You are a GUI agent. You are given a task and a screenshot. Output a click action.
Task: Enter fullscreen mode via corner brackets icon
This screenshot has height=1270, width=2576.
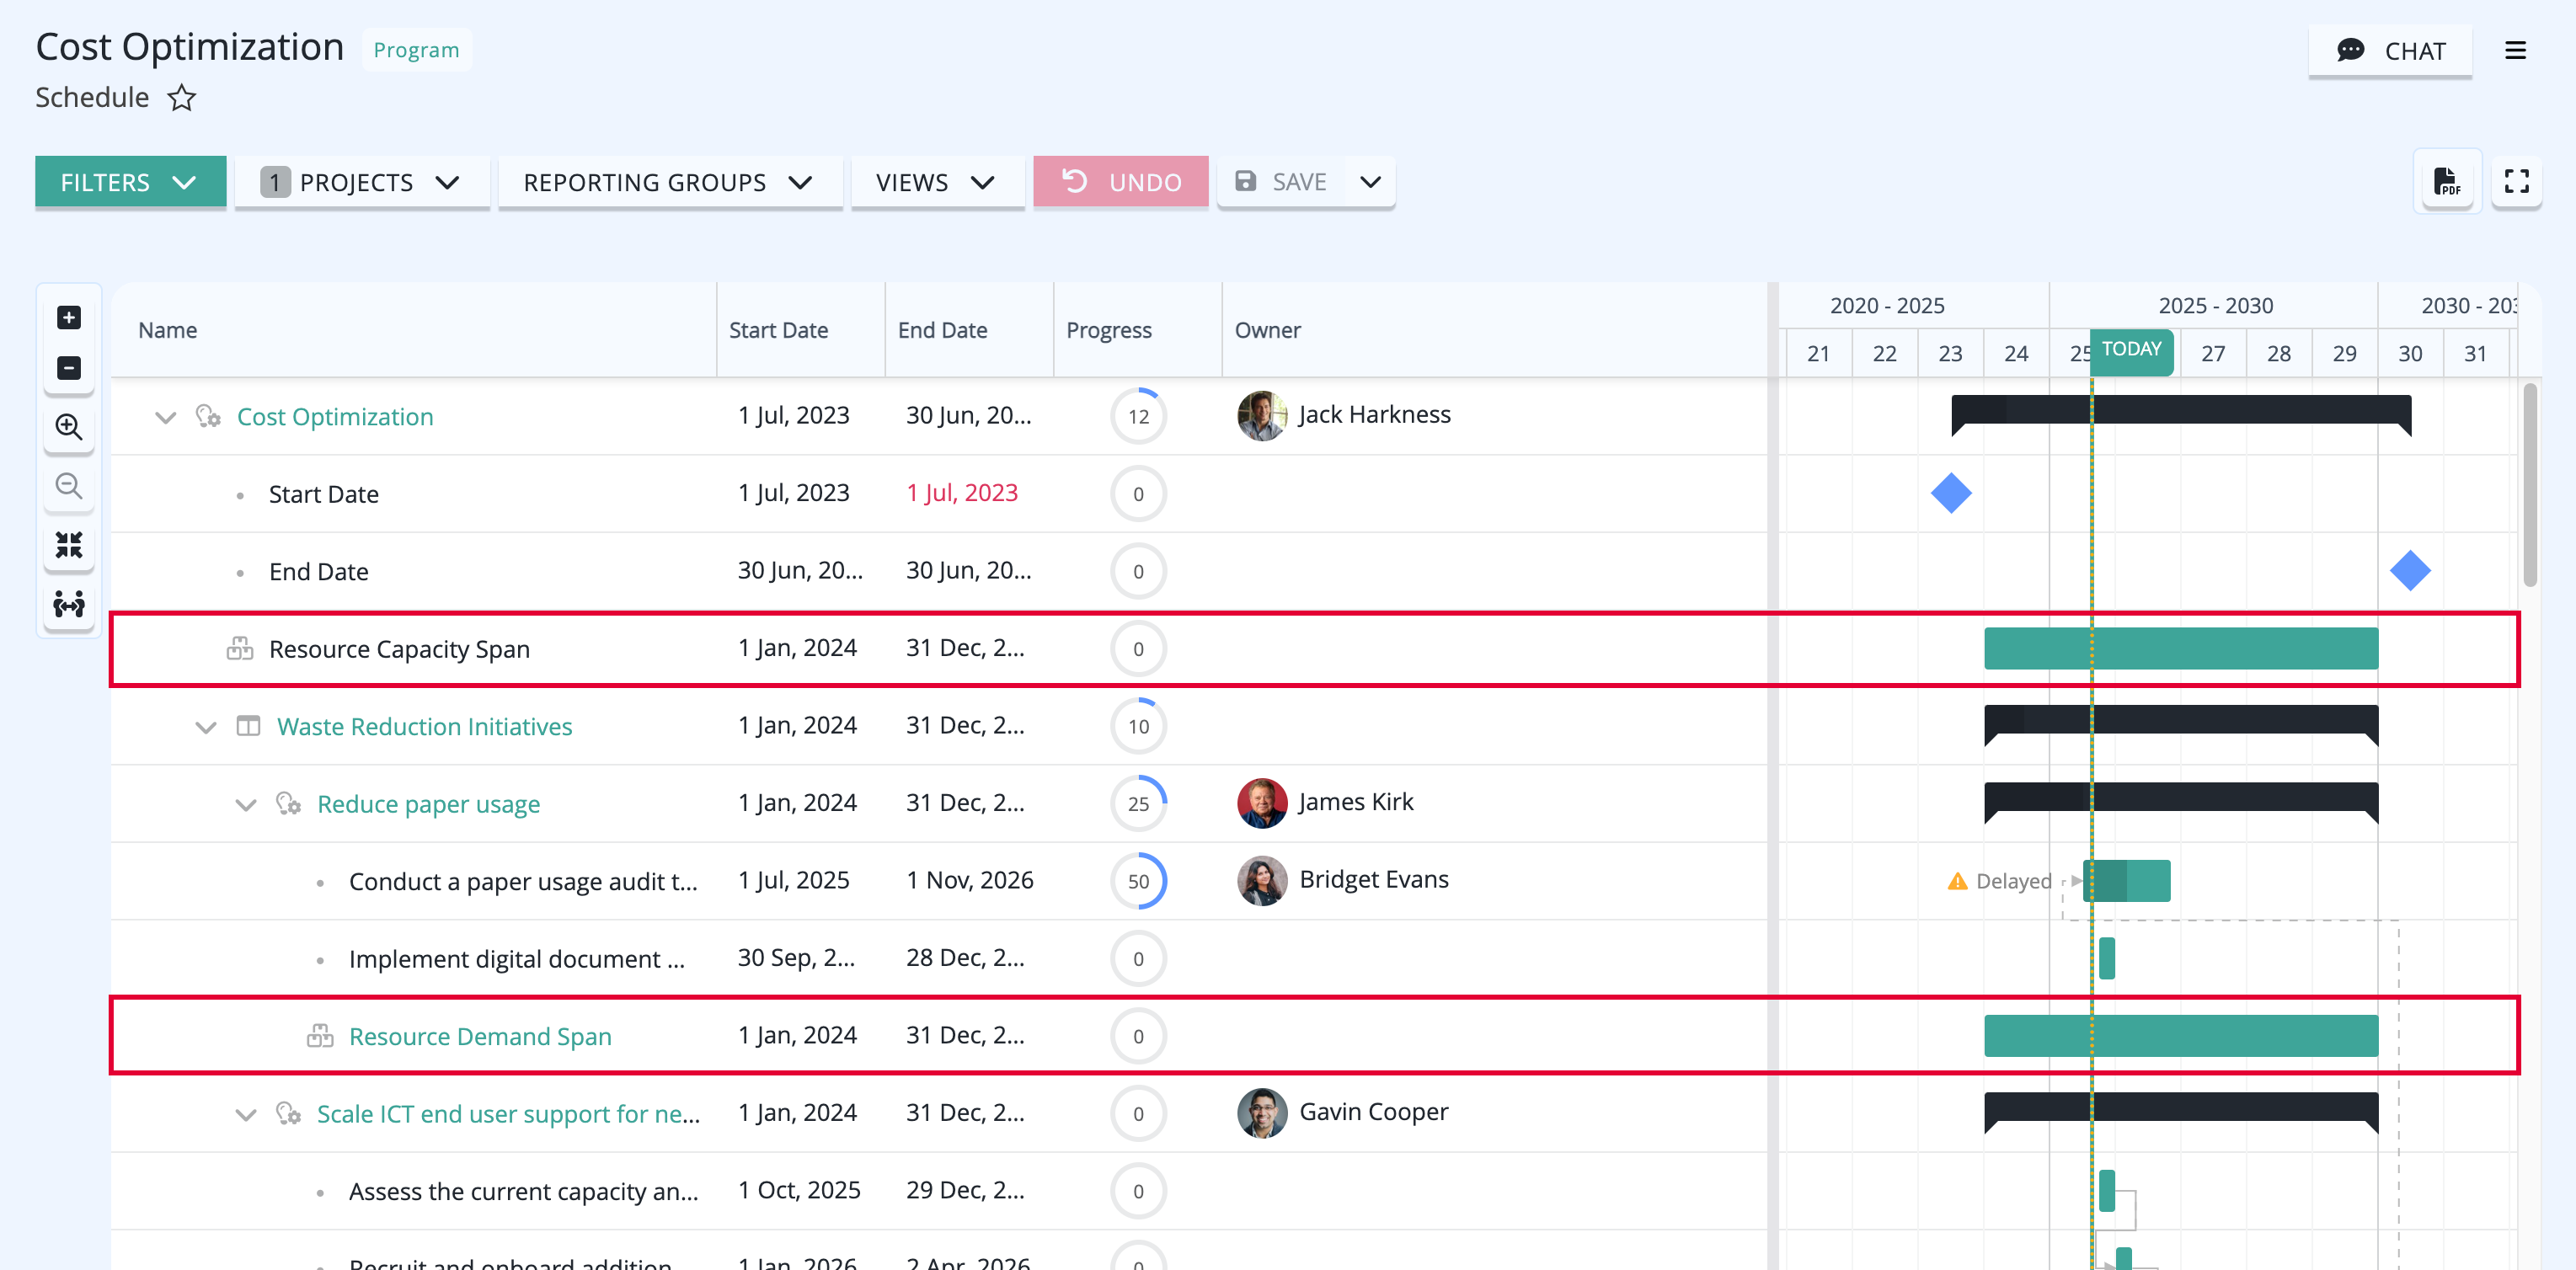pos(2516,181)
